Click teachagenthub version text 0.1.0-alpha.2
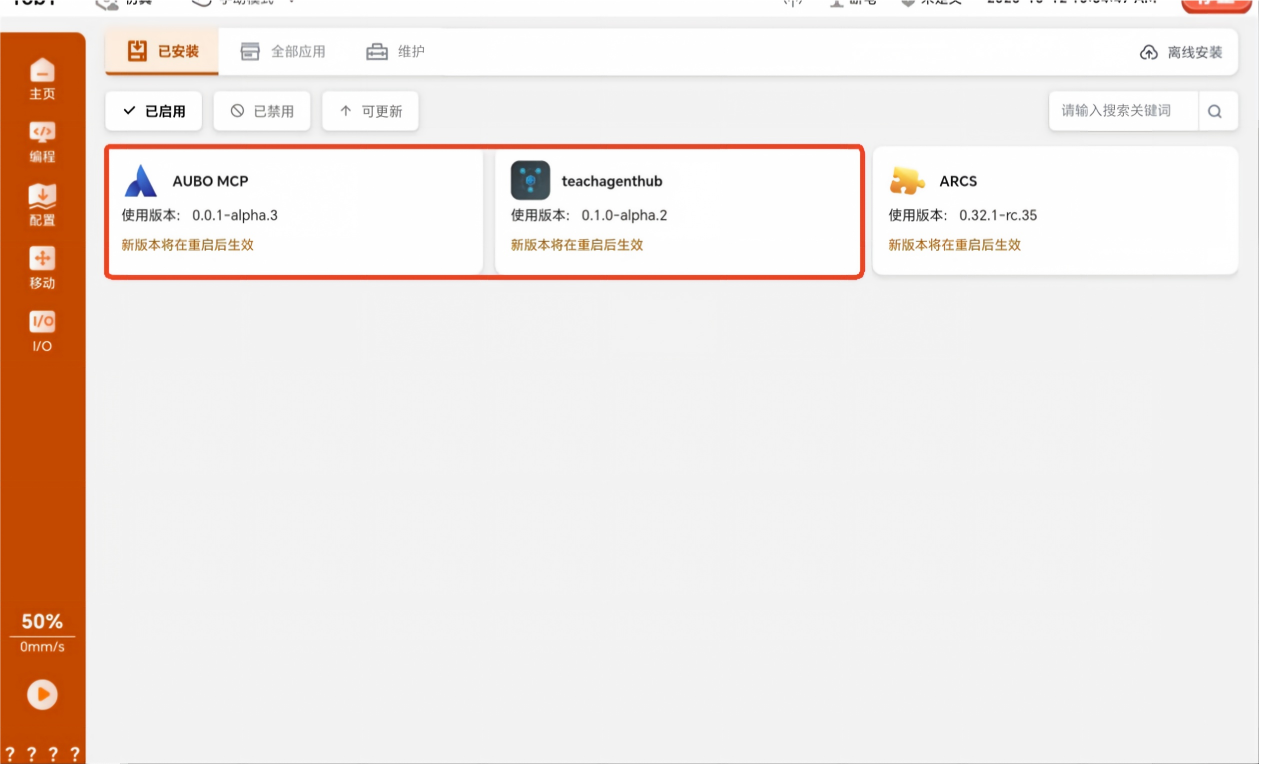1261x765 pixels. tap(625, 215)
